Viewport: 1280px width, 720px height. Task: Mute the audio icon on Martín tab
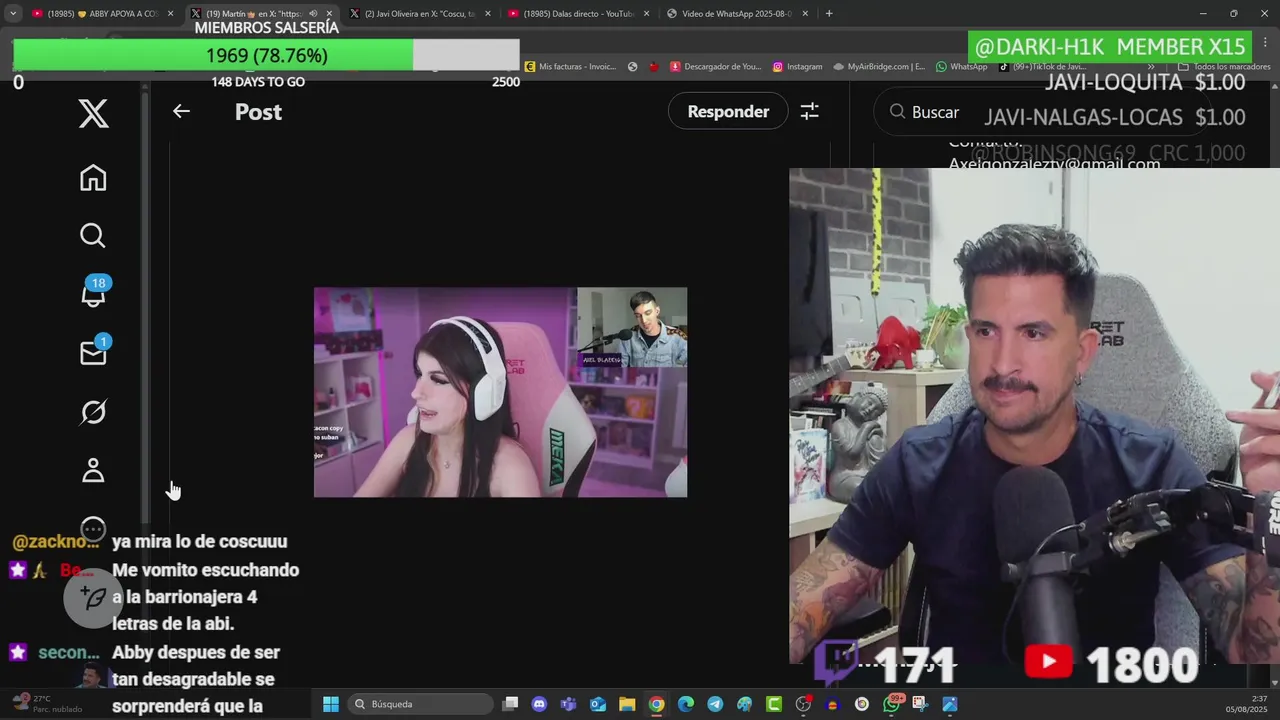tap(313, 13)
